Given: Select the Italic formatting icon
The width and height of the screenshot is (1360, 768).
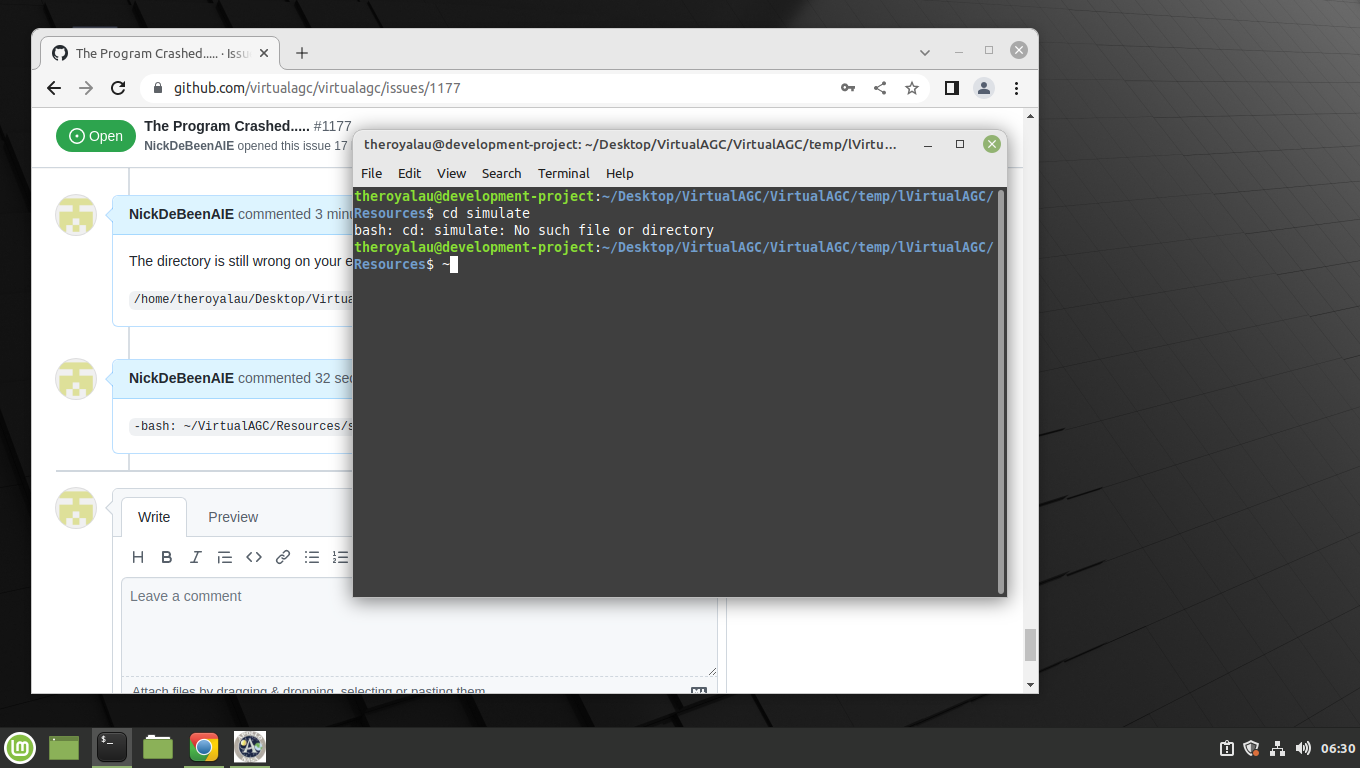Looking at the screenshot, I should (195, 557).
